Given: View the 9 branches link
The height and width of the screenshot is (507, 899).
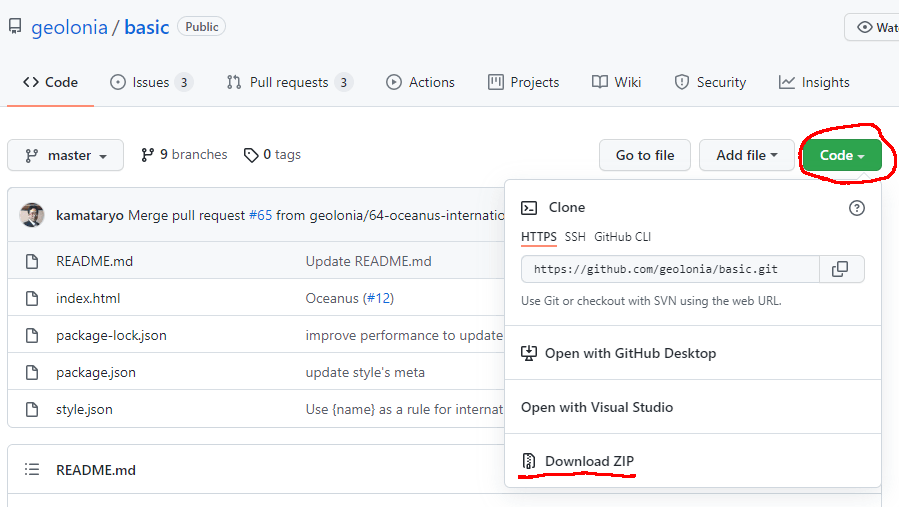Looking at the screenshot, I should [184, 154].
